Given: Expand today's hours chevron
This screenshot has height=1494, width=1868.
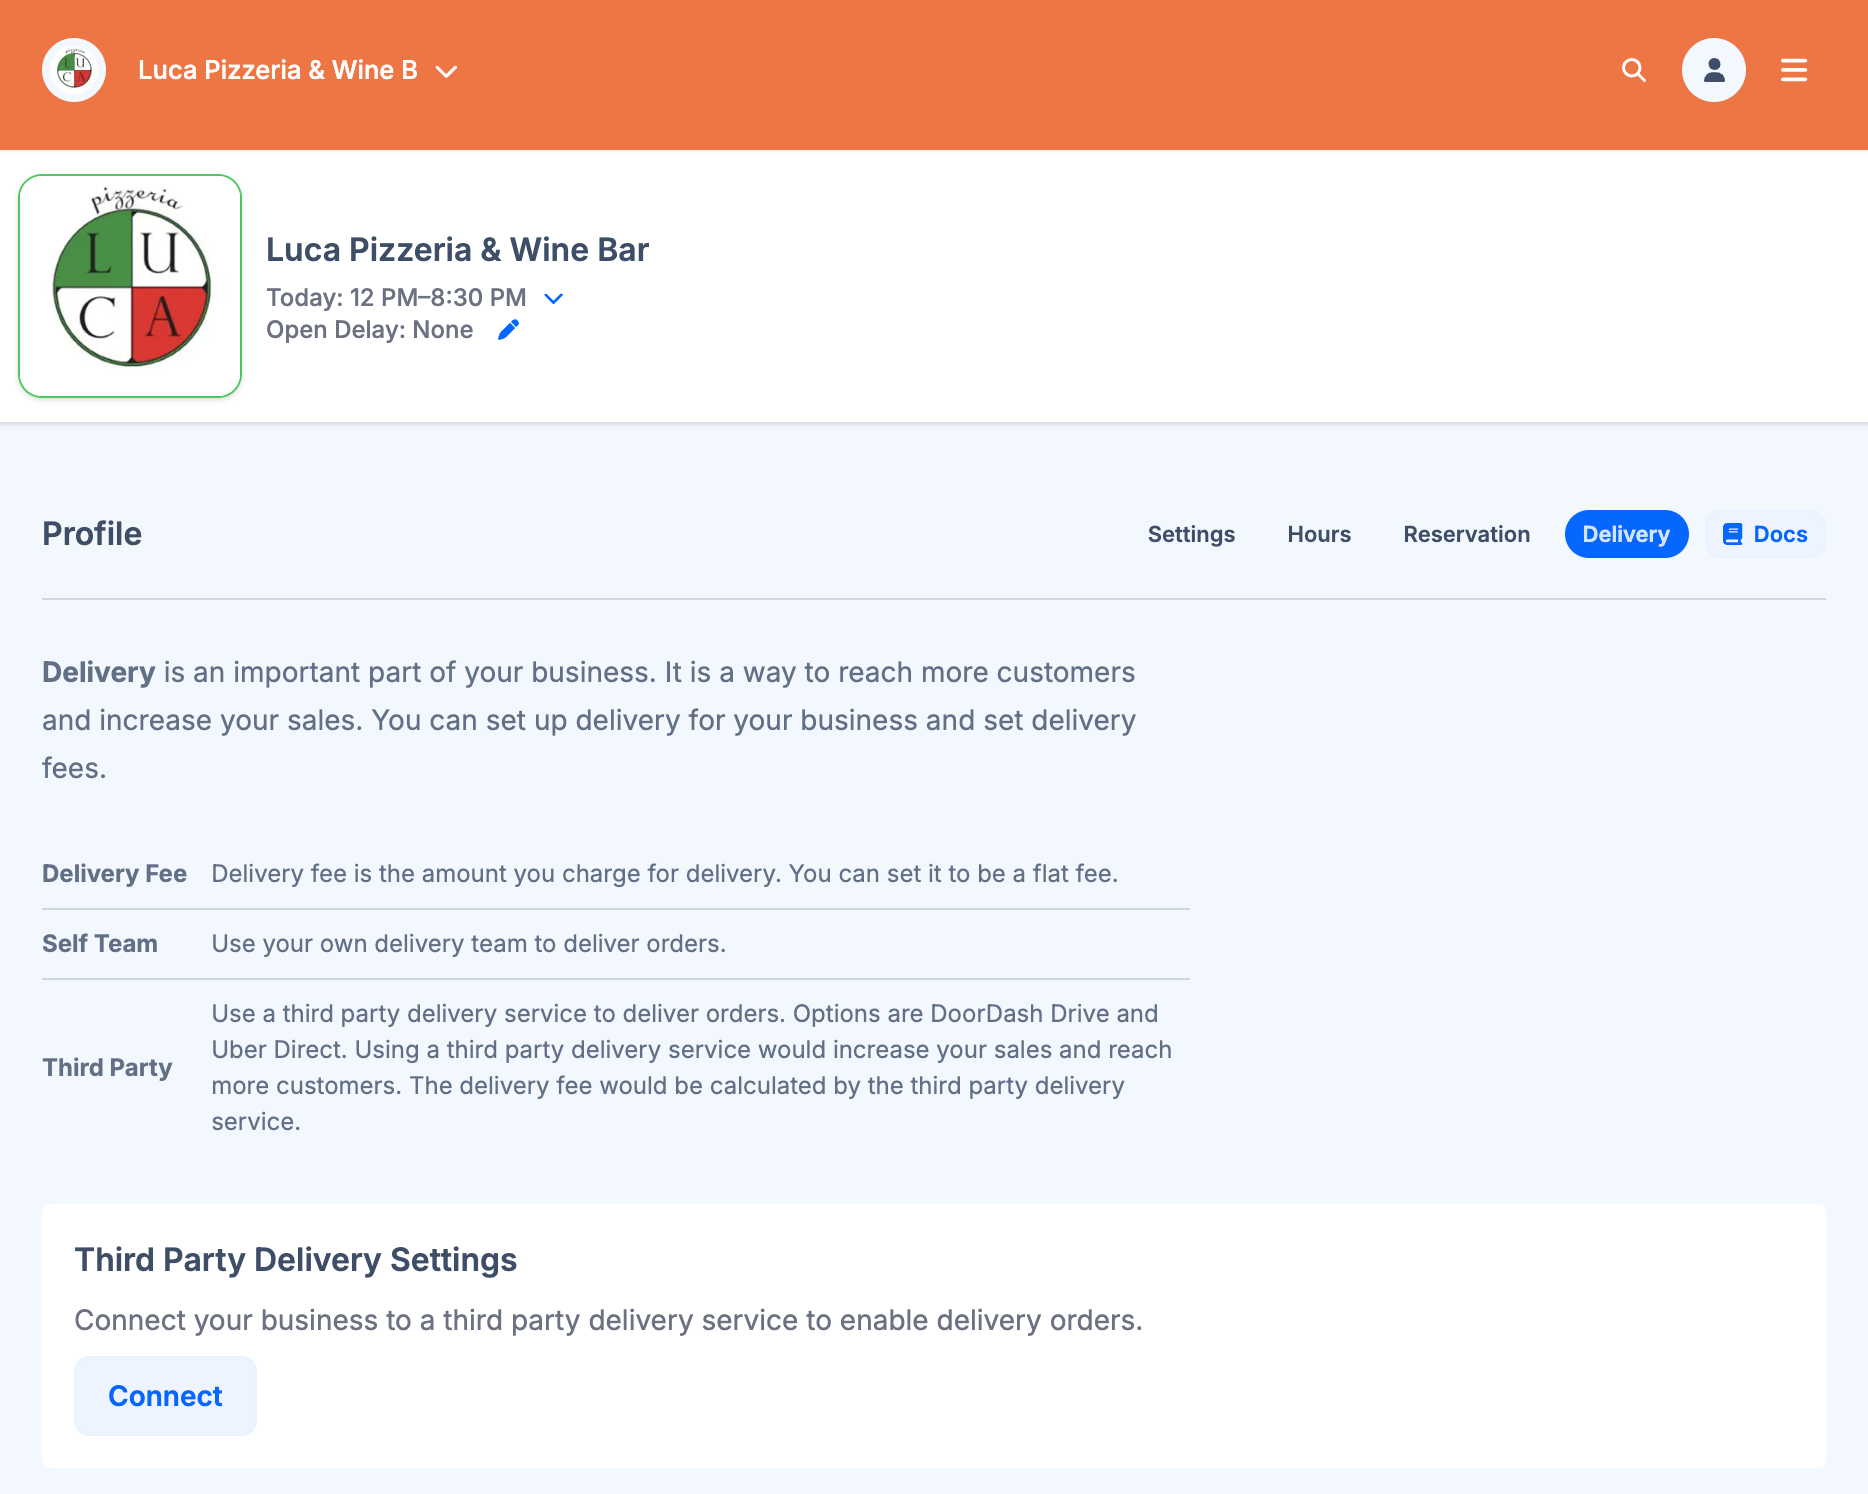Looking at the screenshot, I should (553, 298).
